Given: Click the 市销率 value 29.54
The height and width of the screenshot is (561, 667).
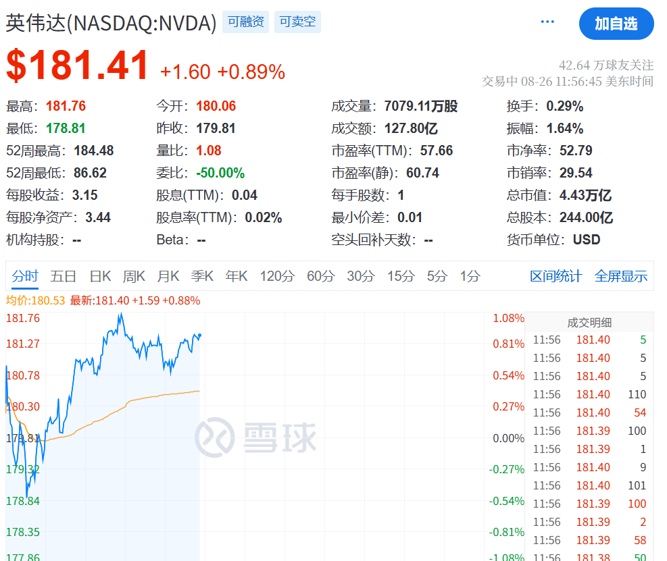Looking at the screenshot, I should tap(576, 173).
